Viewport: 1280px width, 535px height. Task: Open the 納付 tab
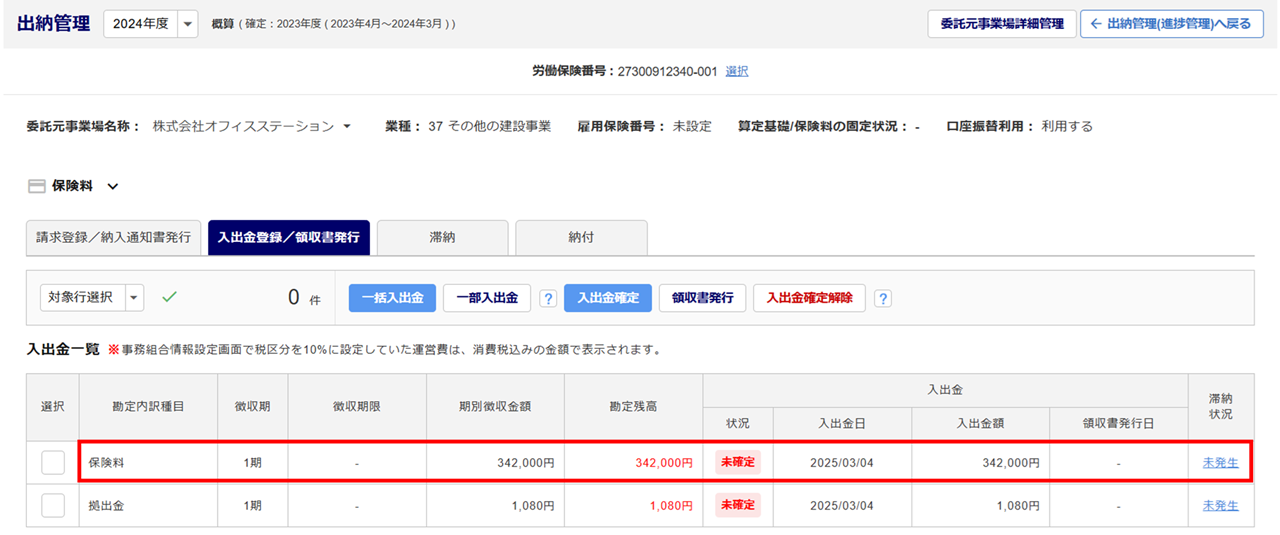[x=581, y=238]
